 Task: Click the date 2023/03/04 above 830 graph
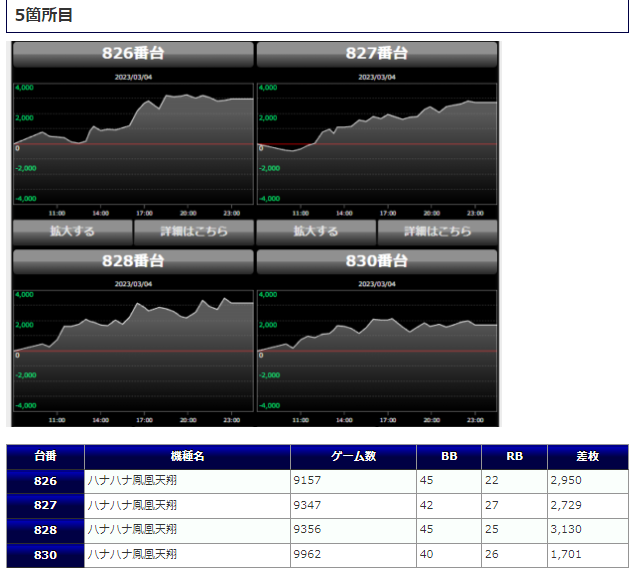pos(377,284)
